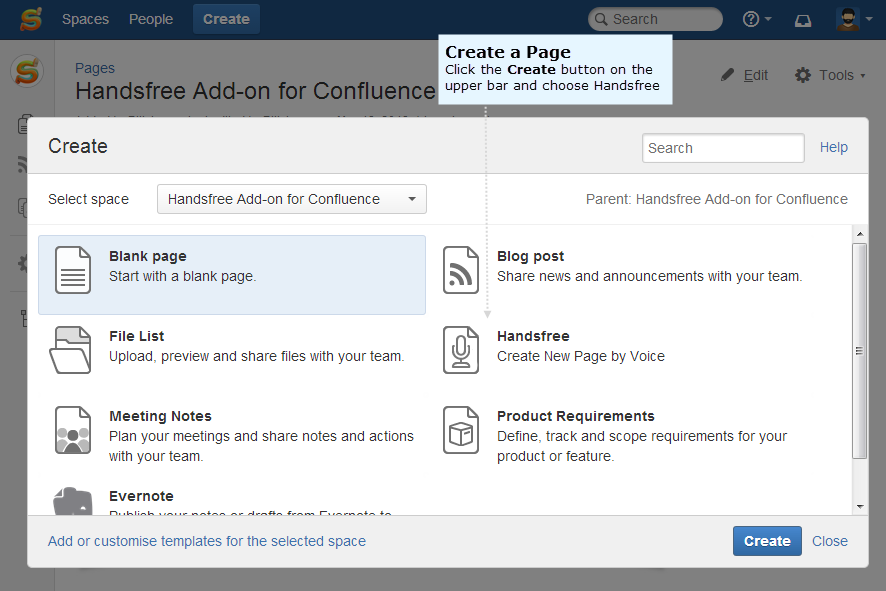The width and height of the screenshot is (886, 591).
Task: Click 'Create New Page by Voice' description
Action: pyautogui.click(x=580, y=357)
